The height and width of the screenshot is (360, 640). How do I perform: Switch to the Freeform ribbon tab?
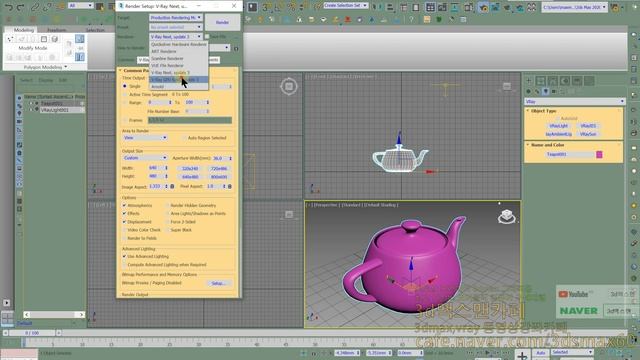[x=56, y=30]
